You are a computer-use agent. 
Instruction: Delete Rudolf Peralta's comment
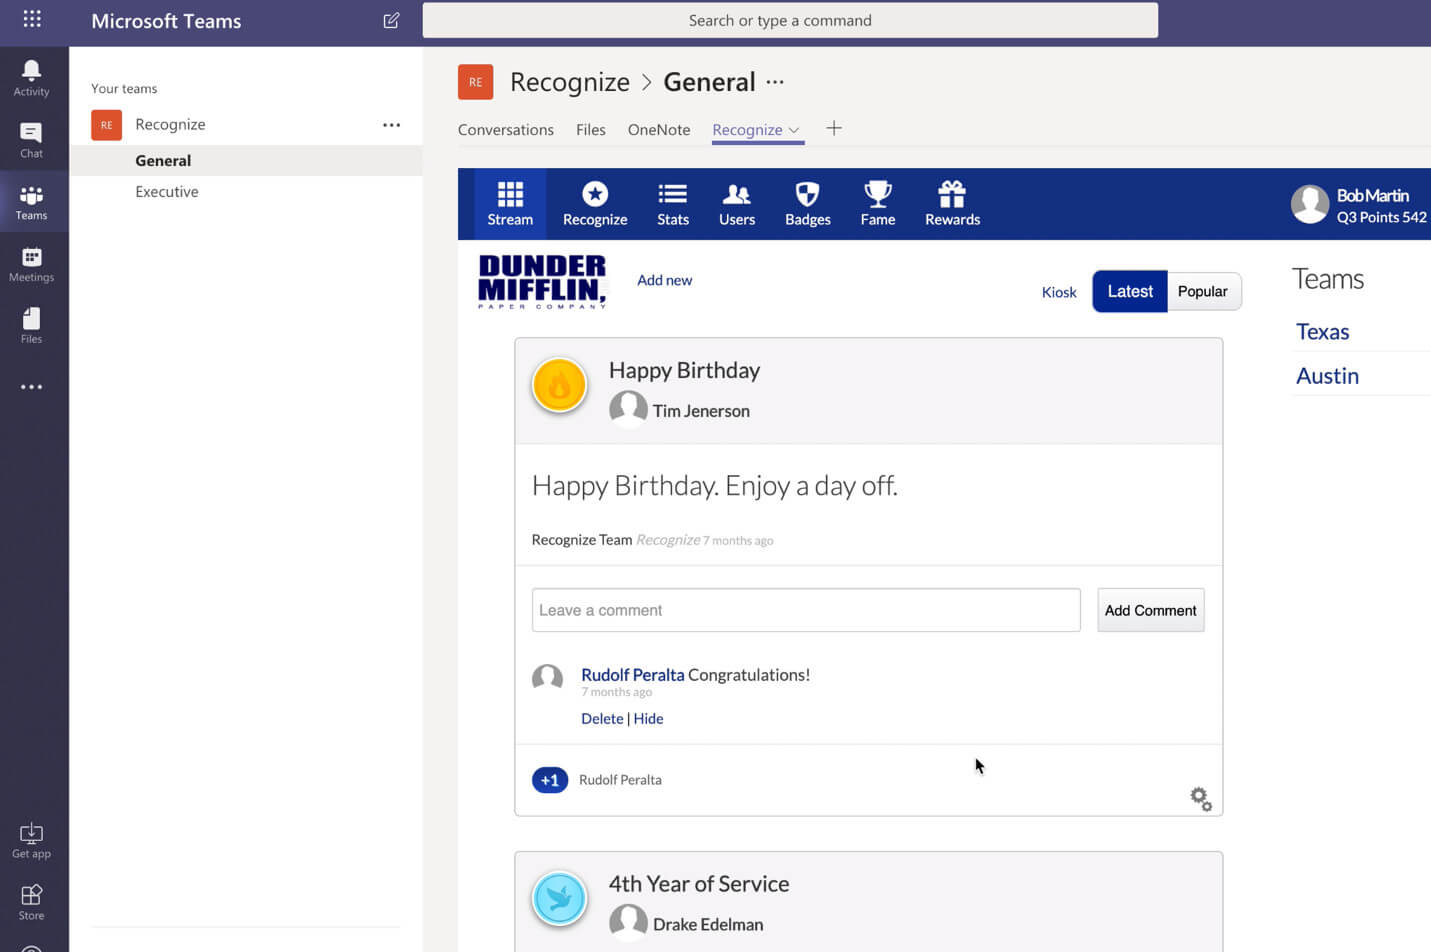point(602,718)
